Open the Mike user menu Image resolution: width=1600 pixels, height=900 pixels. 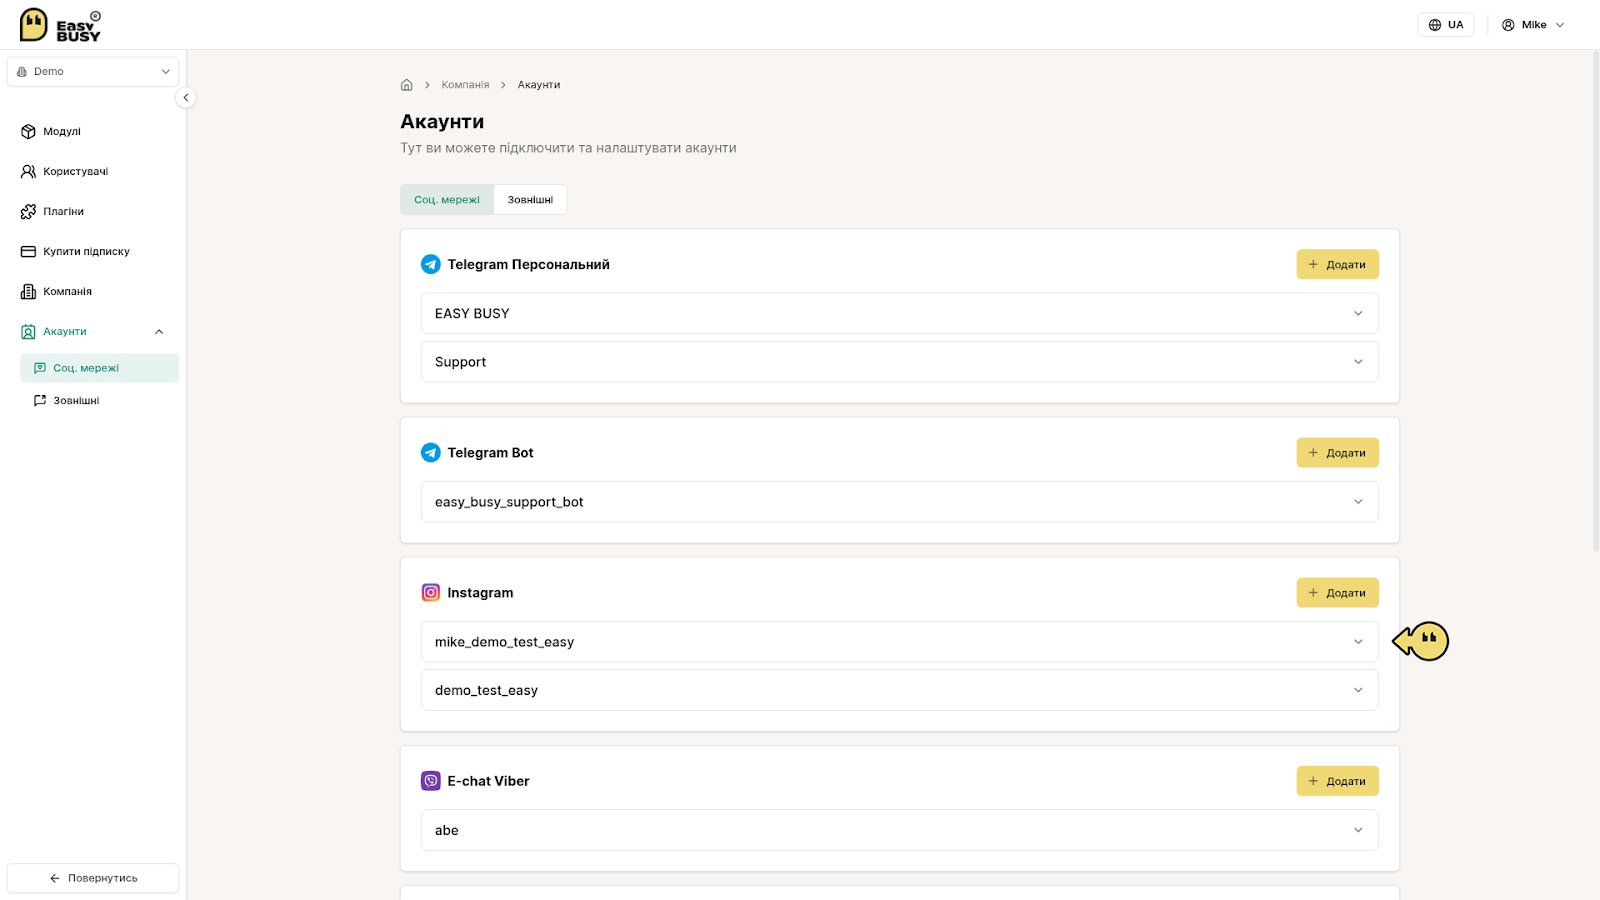pos(1533,25)
